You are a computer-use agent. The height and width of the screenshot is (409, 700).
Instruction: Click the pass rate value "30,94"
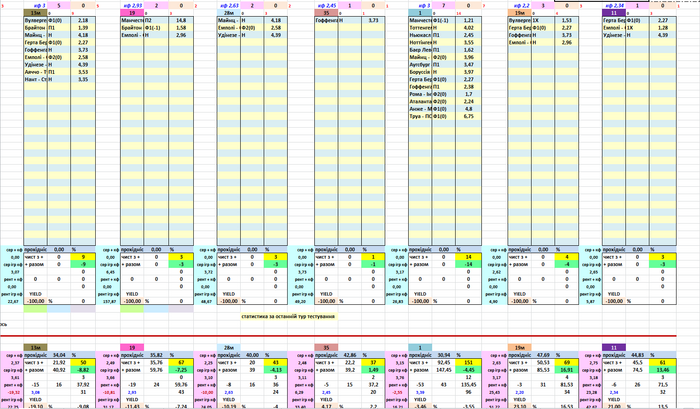coord(444,355)
